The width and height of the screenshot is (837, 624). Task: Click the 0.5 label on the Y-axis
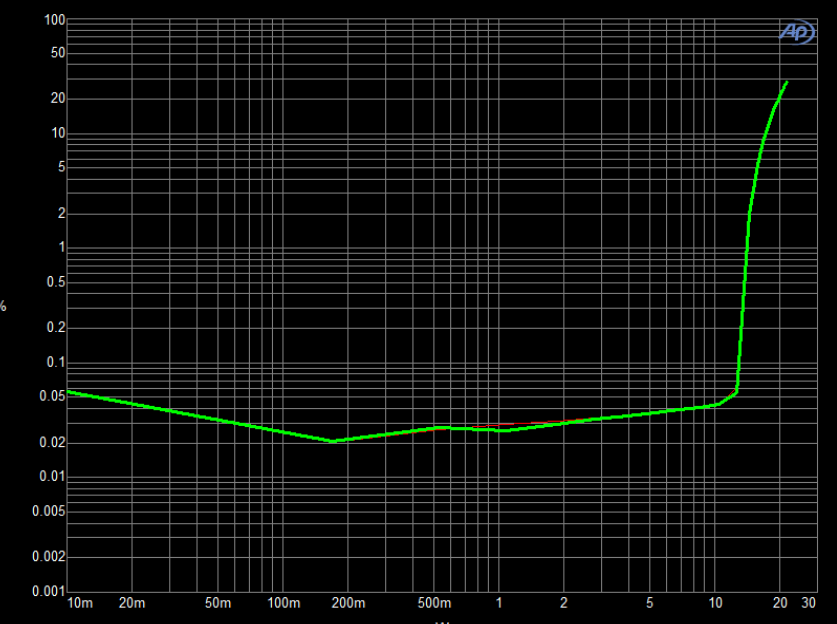(56, 282)
